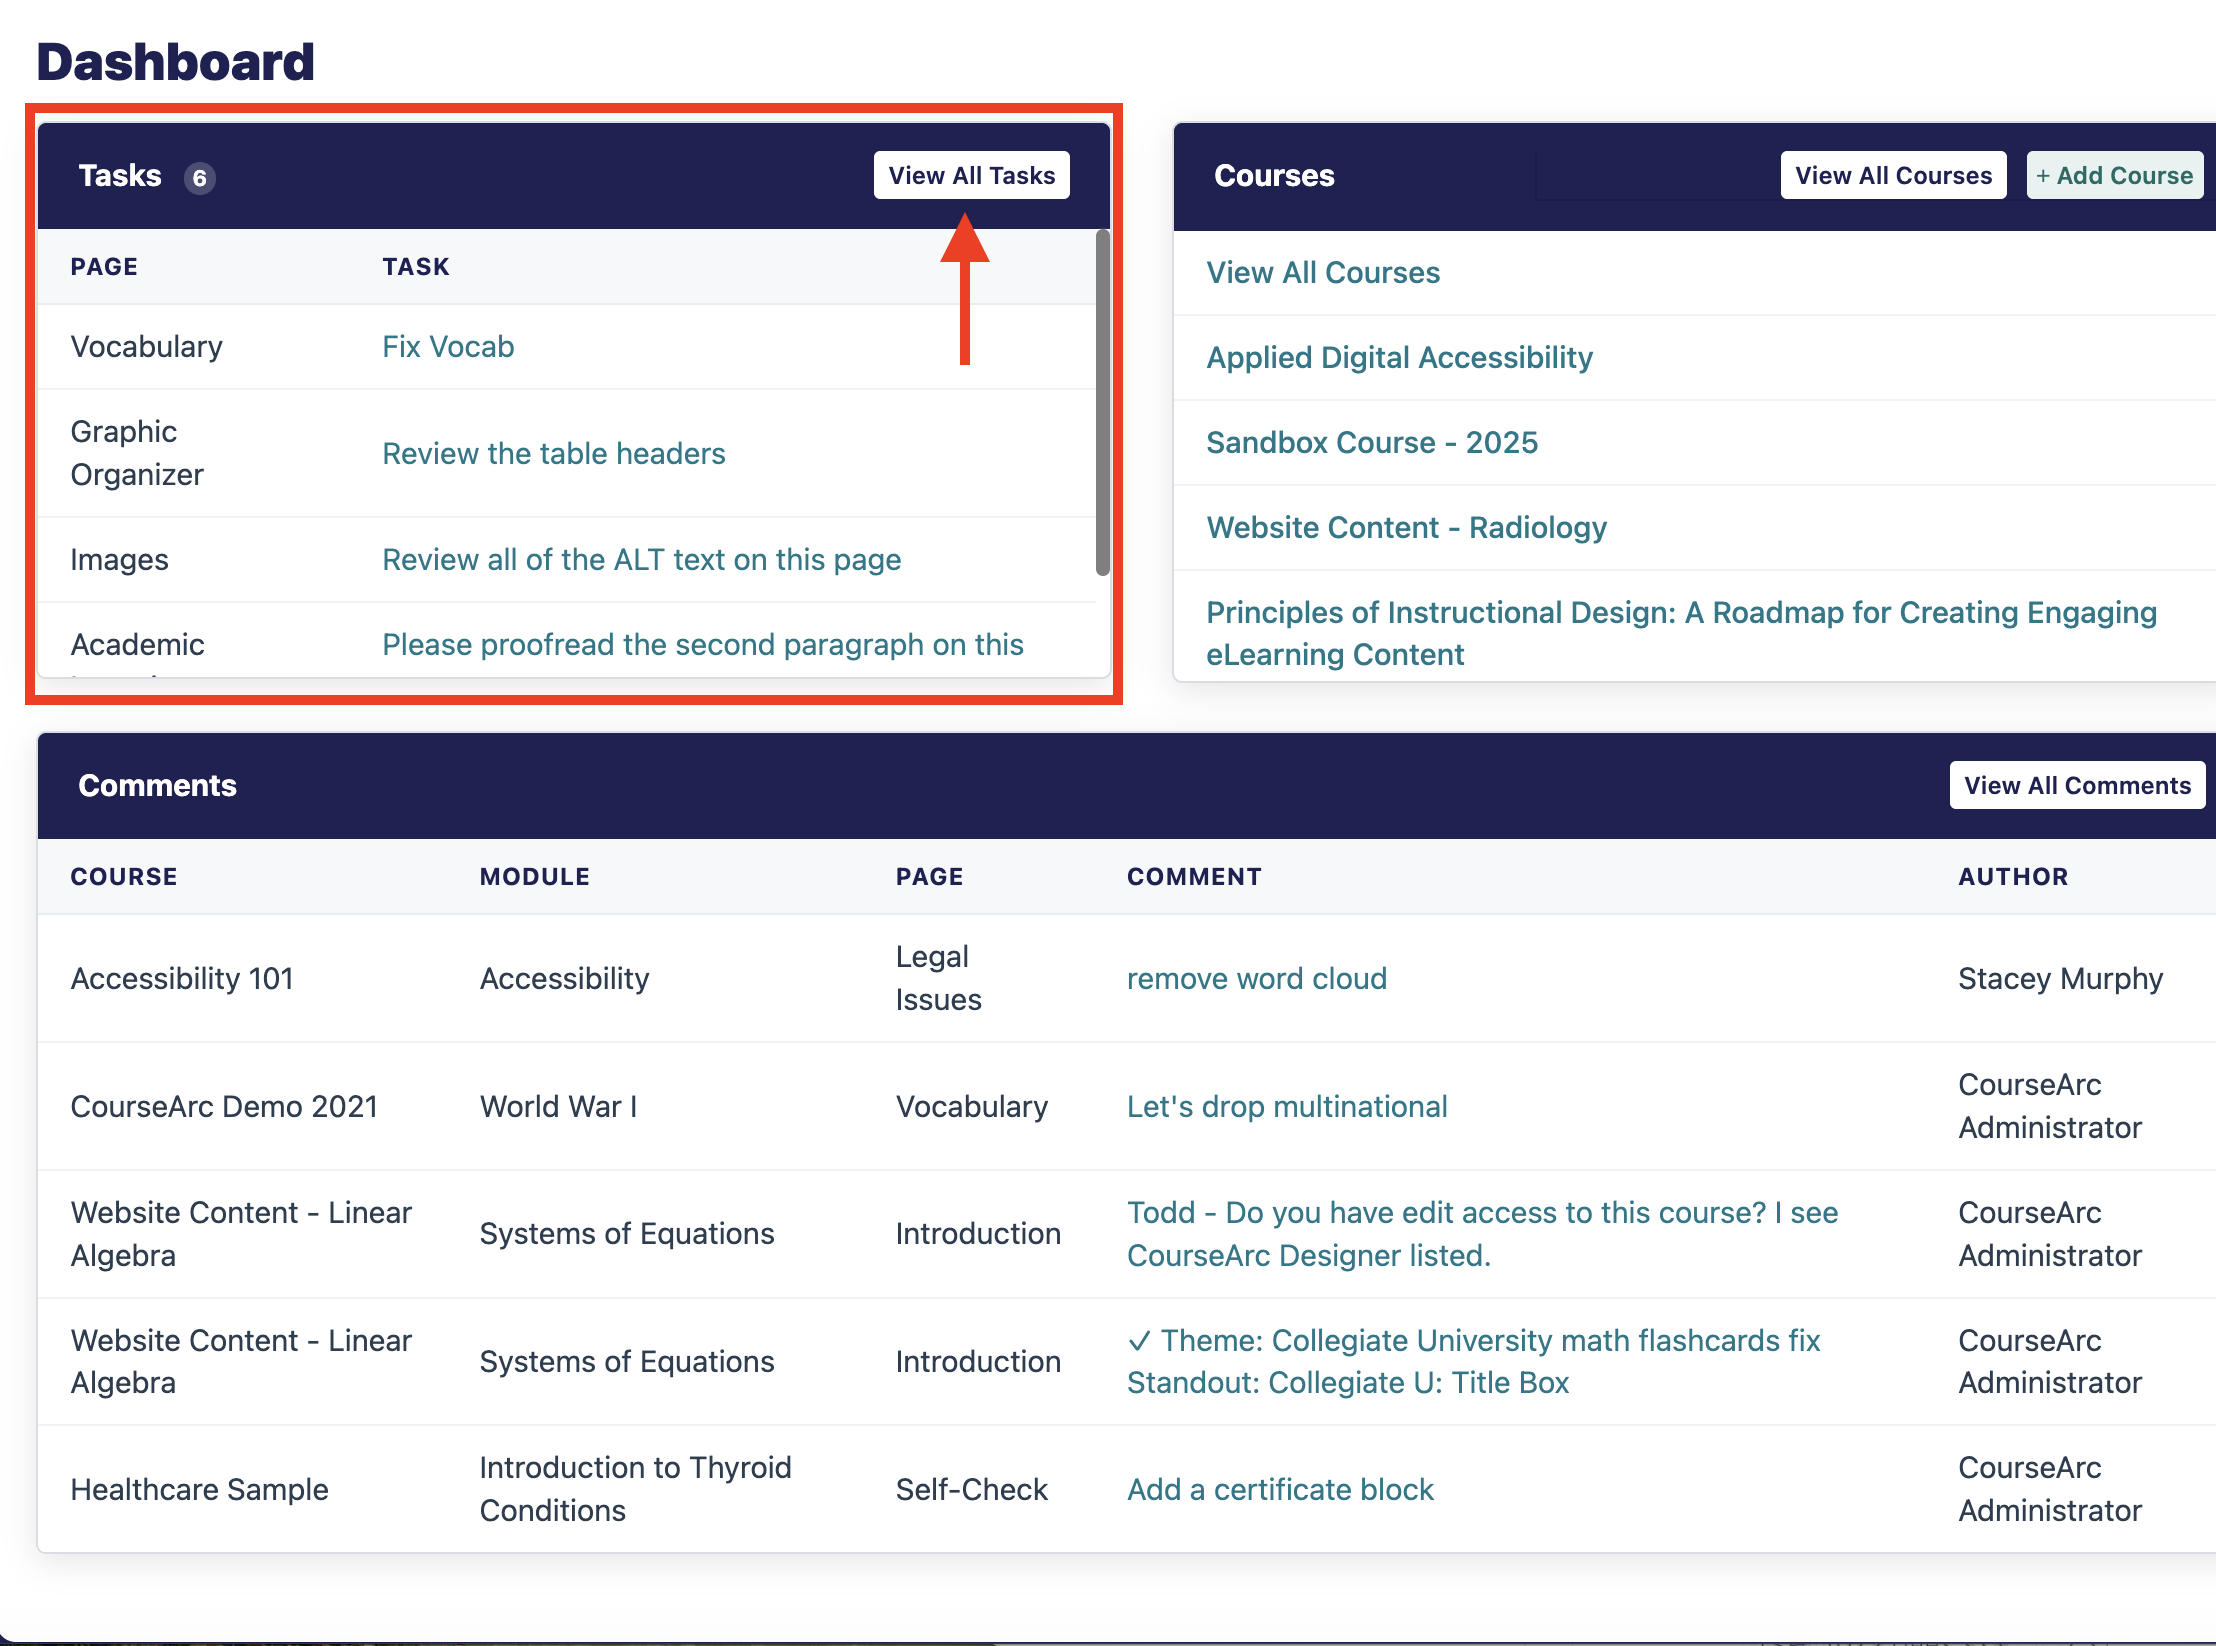This screenshot has width=2216, height=1646.
Task: Click the COMMENT column header
Action: (1194, 876)
